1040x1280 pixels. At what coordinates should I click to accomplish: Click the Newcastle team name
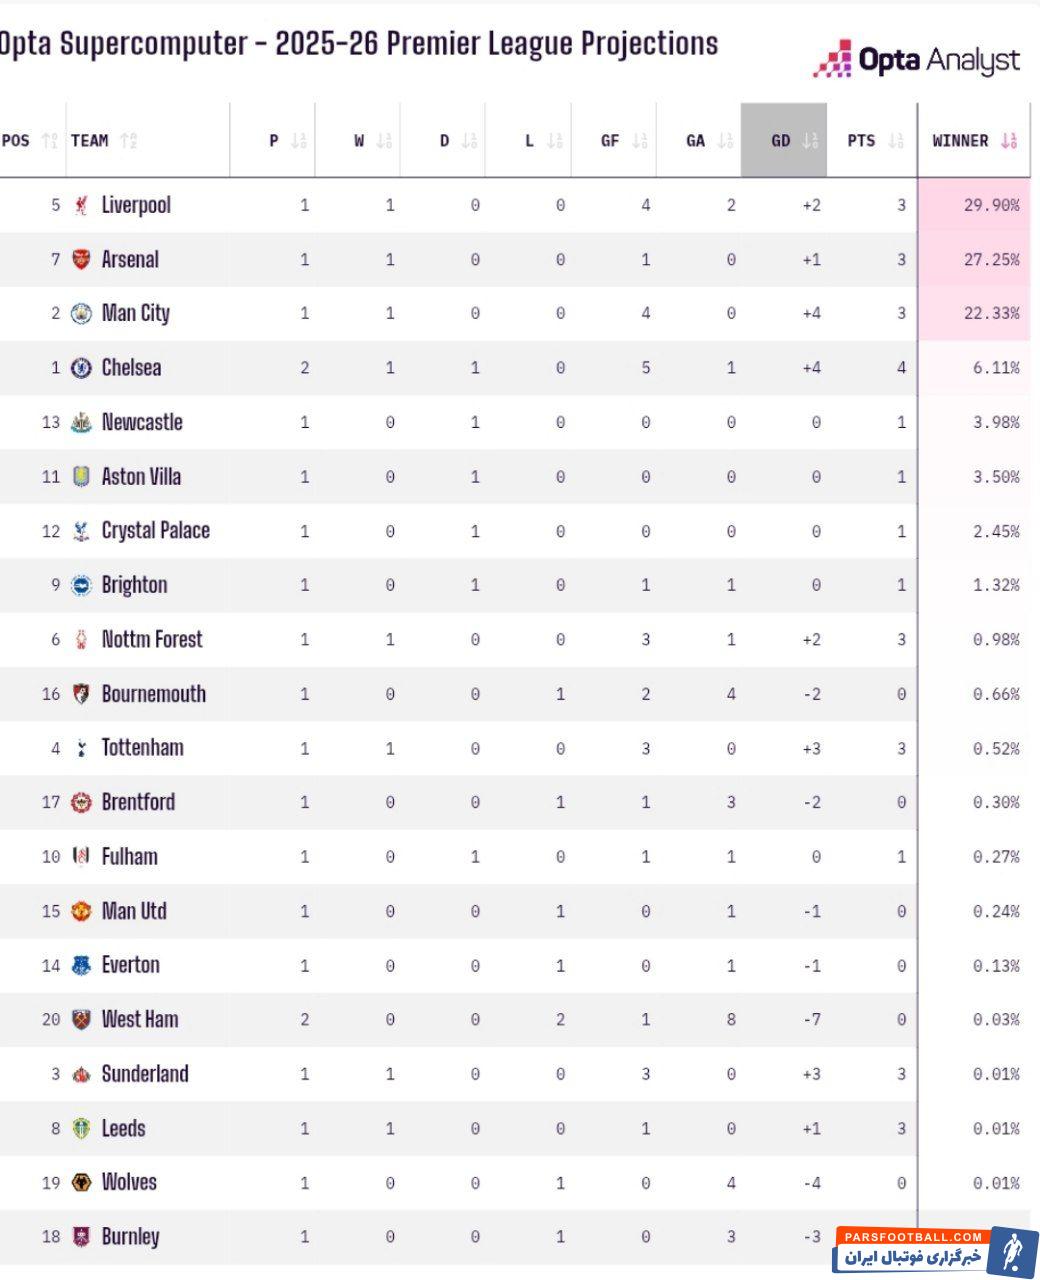tap(142, 422)
